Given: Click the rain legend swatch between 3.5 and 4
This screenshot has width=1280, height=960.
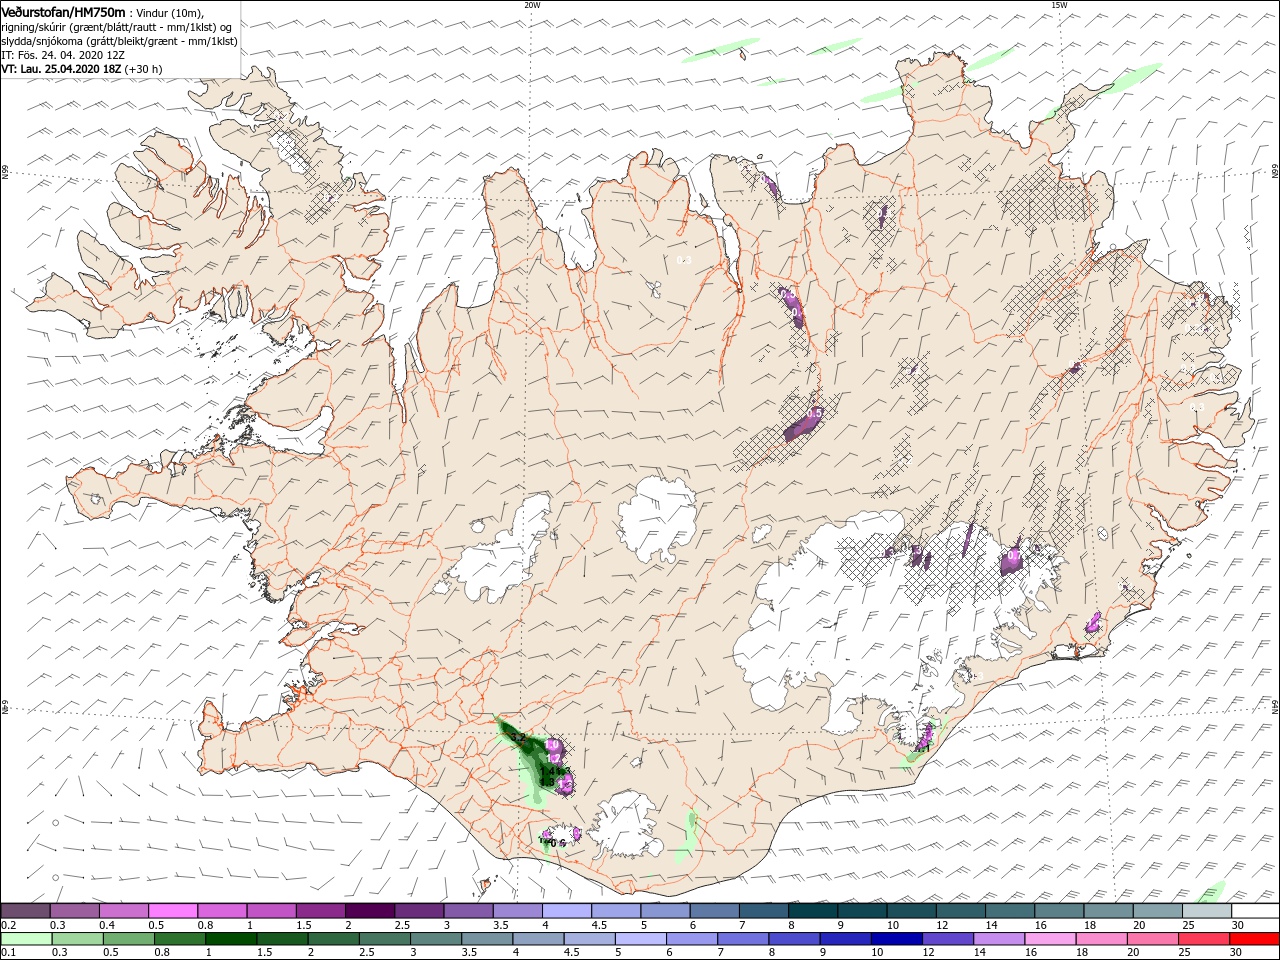Looking at the screenshot, I should [x=487, y=939].
